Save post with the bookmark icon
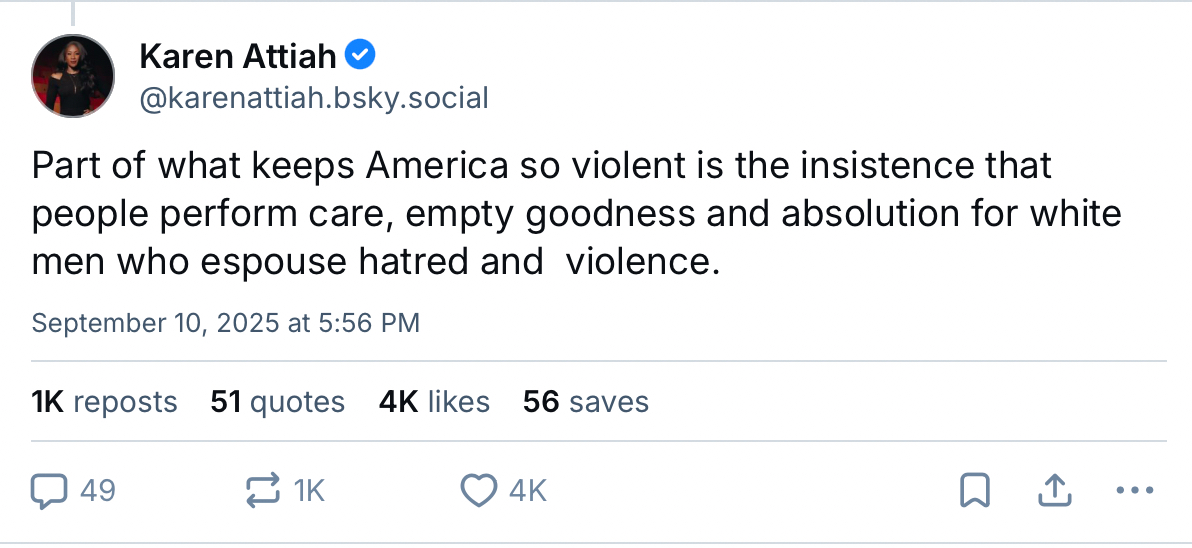Screen dimensions: 1192x548 (x=974, y=490)
